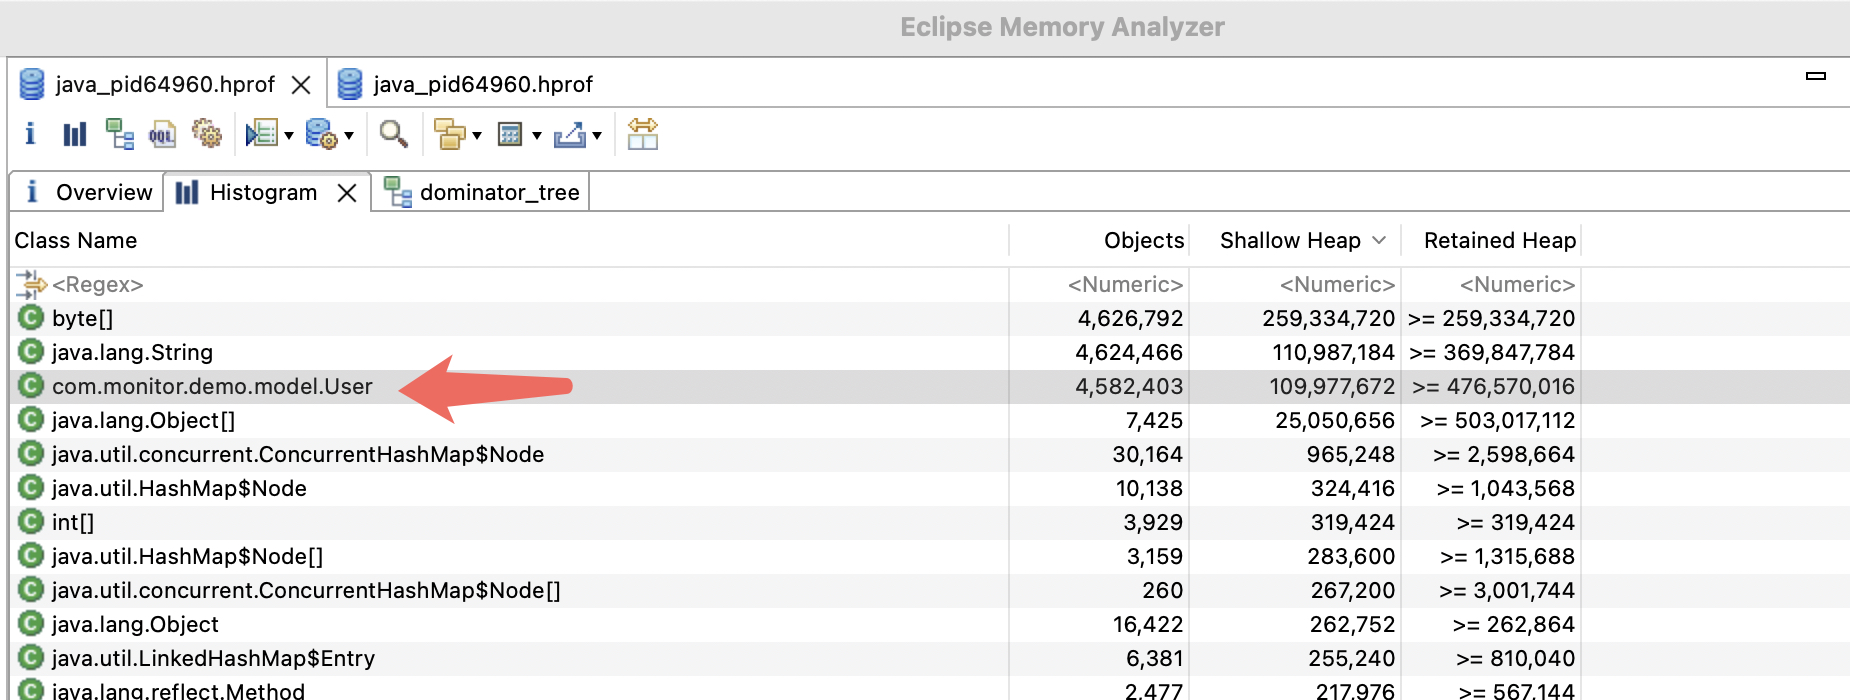This screenshot has width=1850, height=700.
Task: Open the OQL query editor icon
Action: (x=162, y=134)
